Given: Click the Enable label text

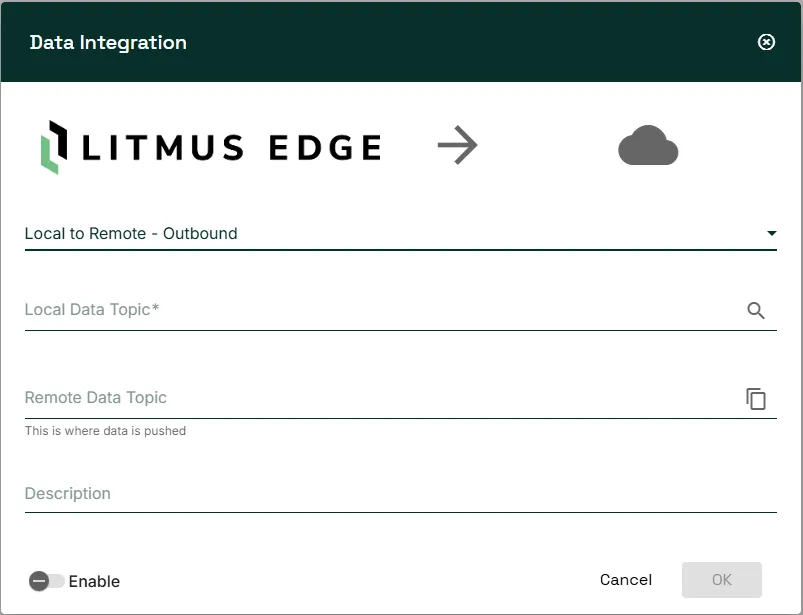Looking at the screenshot, I should 94,581.
